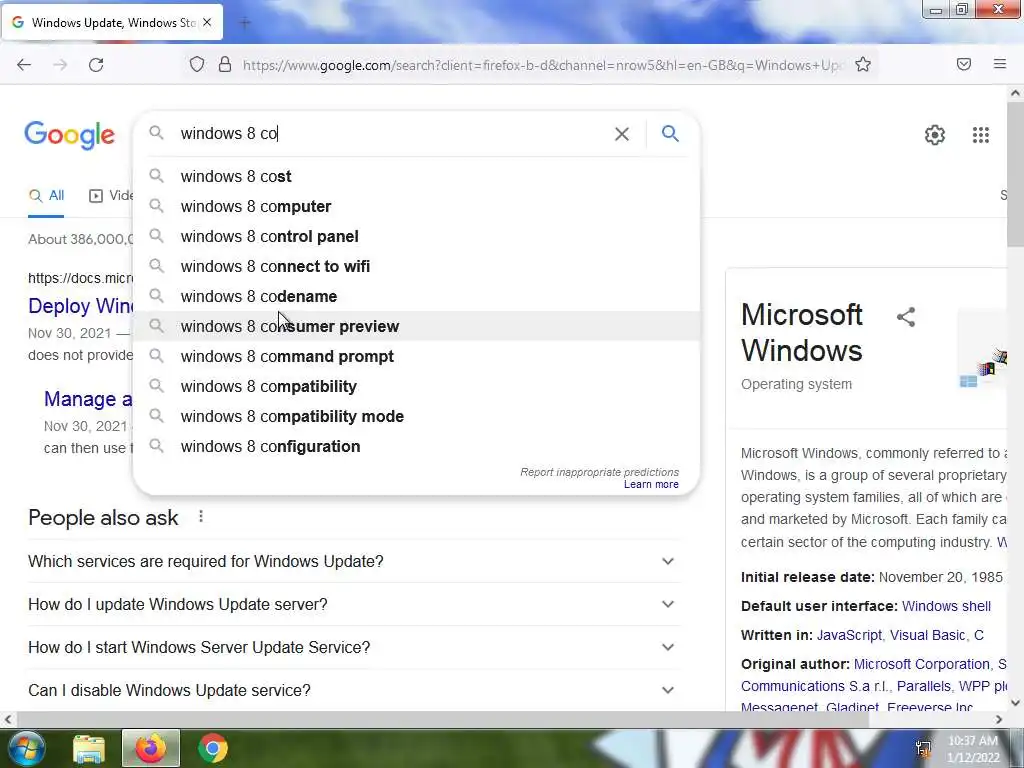Click the taskbar clock
1024x768 pixels.
(973, 749)
